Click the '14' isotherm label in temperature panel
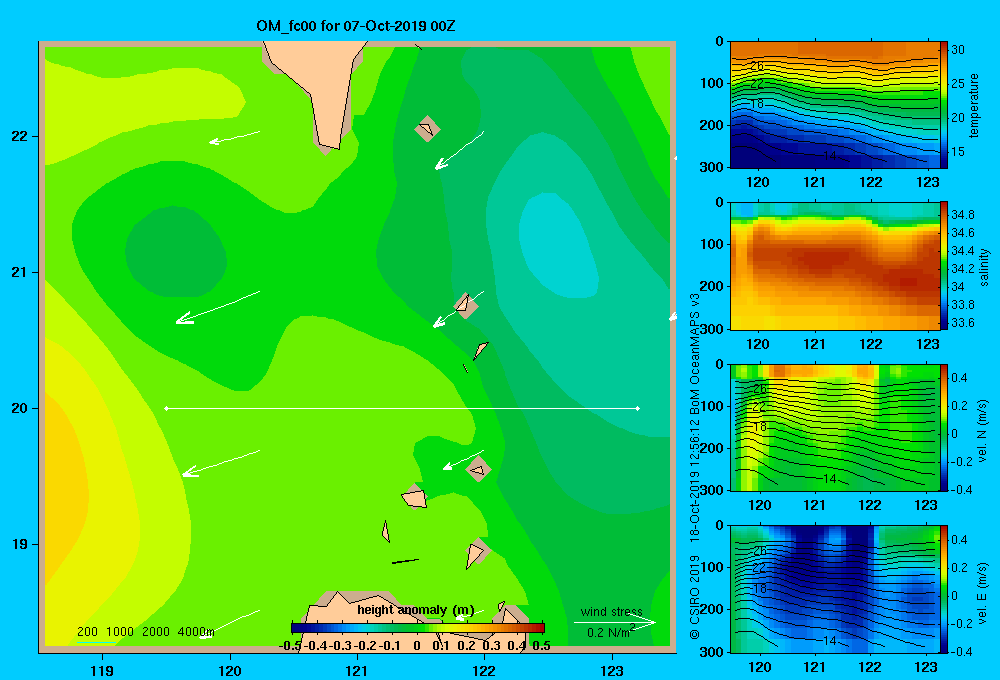1000x680 pixels. (830, 155)
